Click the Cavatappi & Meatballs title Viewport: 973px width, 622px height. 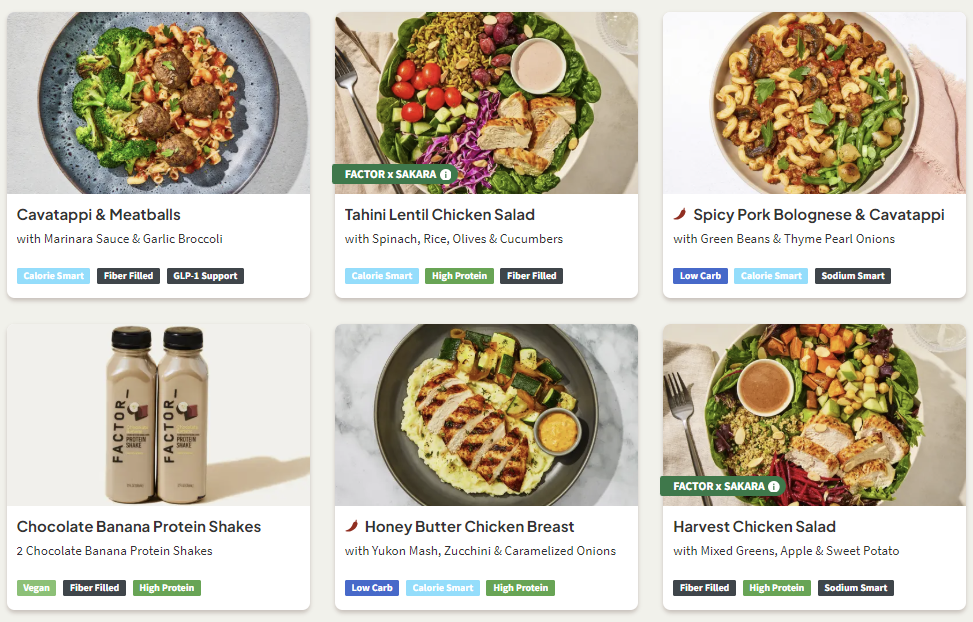coord(99,215)
